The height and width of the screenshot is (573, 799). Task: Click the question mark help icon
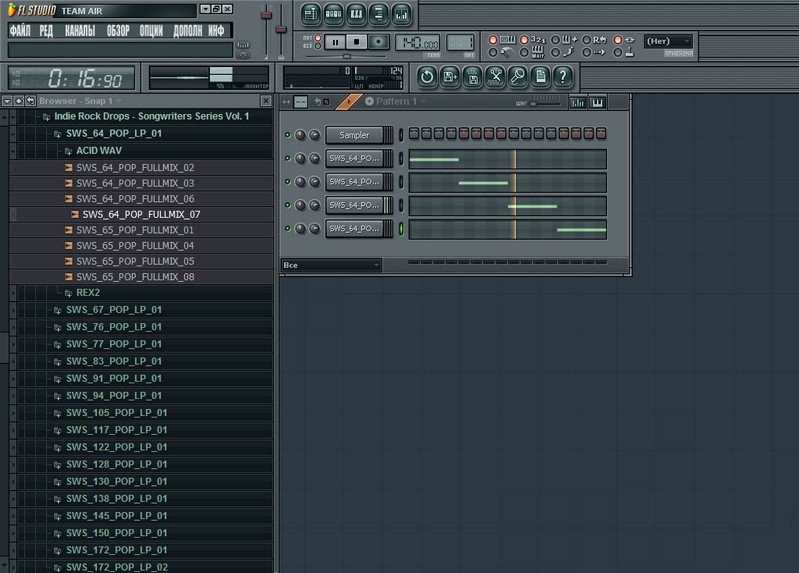(563, 76)
